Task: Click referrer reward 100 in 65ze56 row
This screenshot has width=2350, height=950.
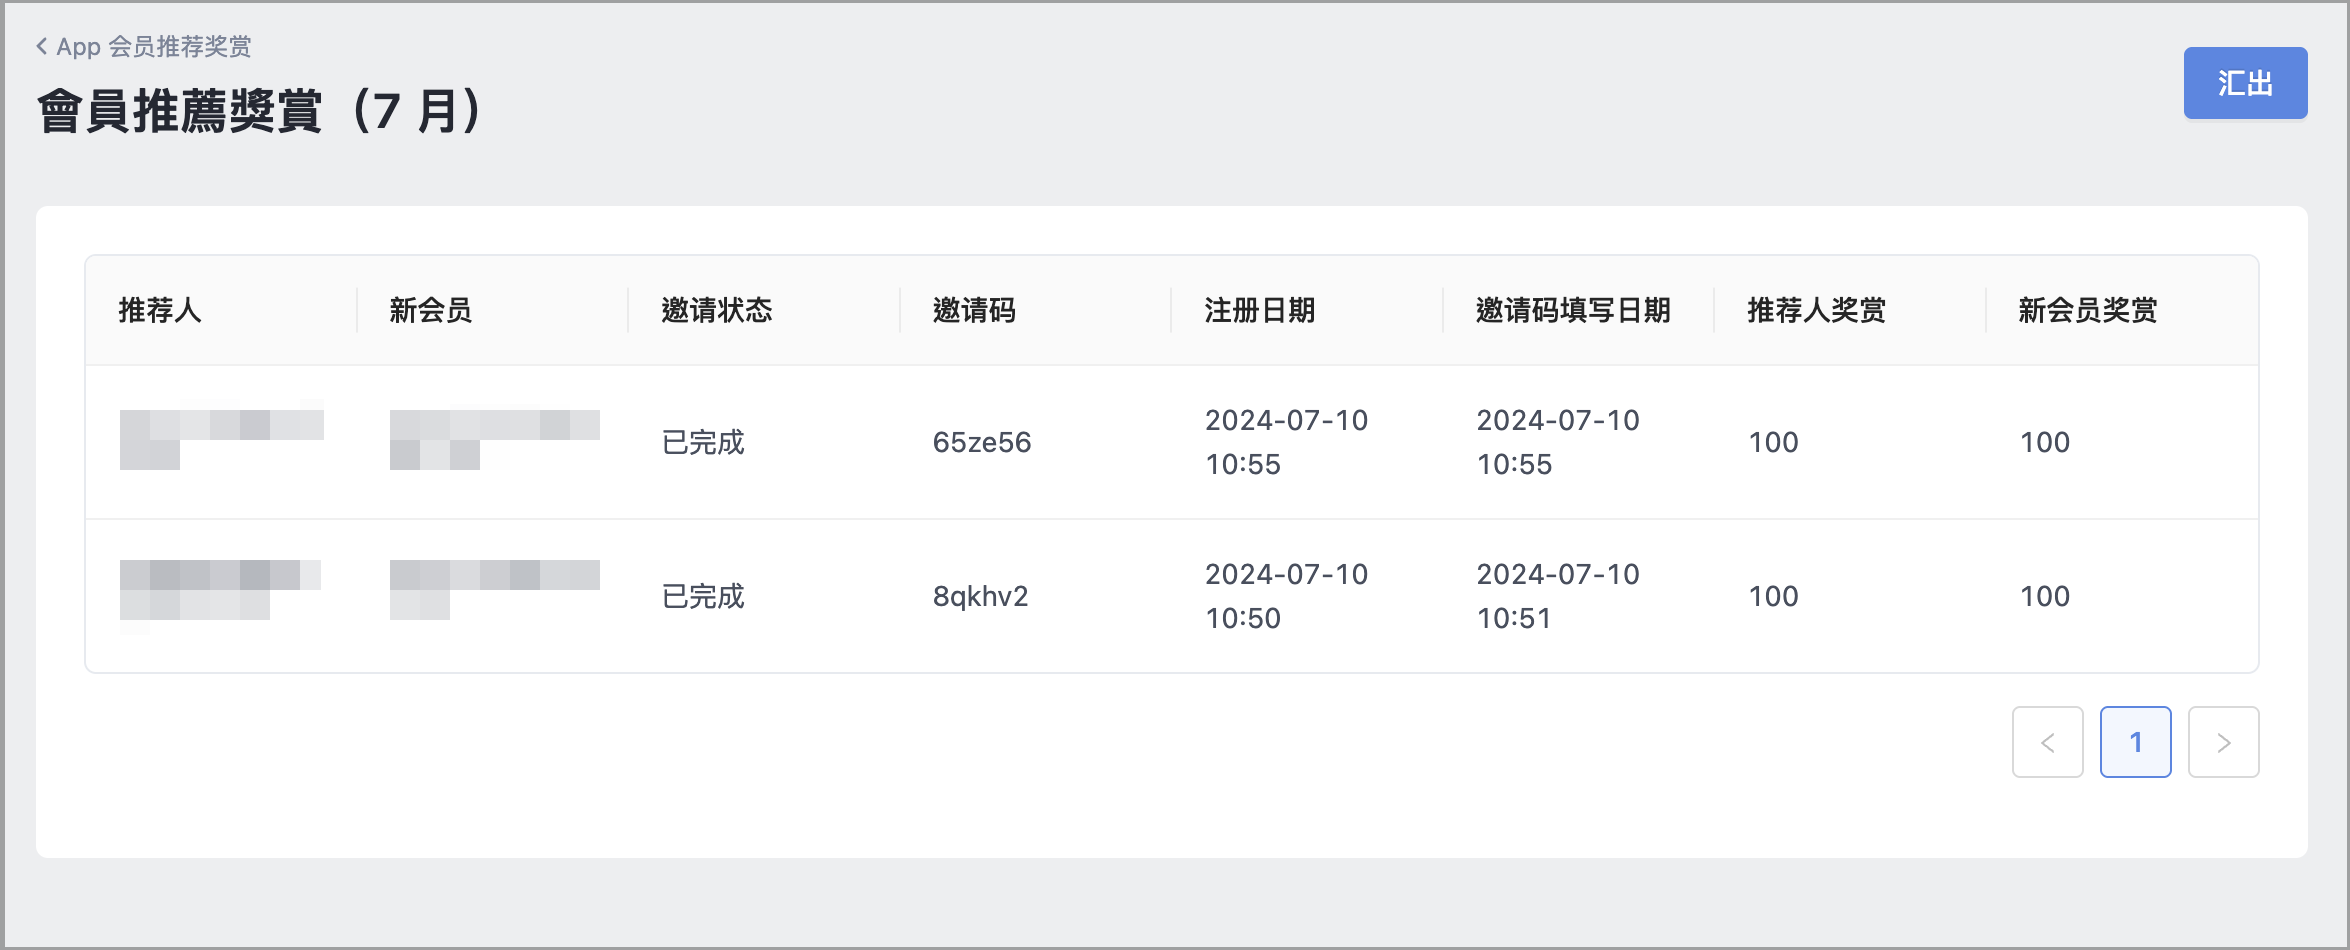Action: [x=1773, y=442]
